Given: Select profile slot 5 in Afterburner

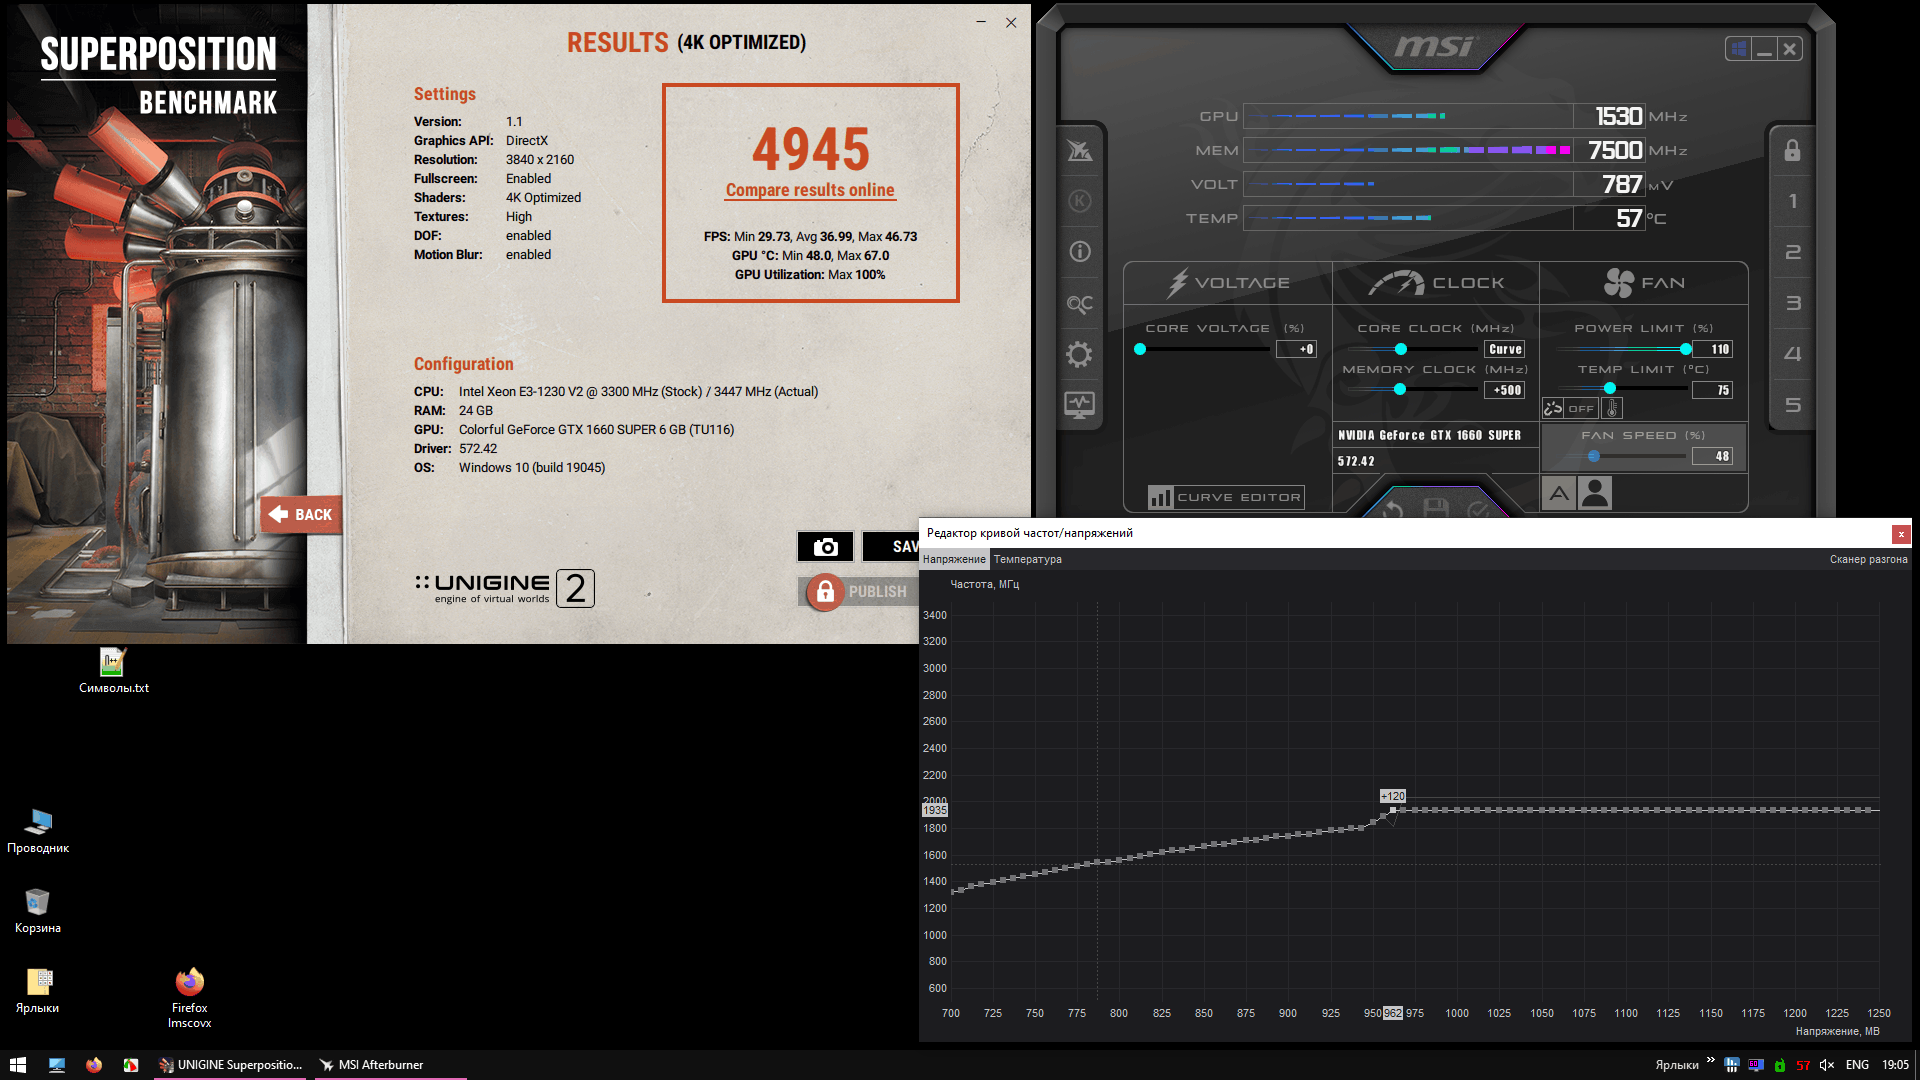Looking at the screenshot, I should coord(1792,405).
